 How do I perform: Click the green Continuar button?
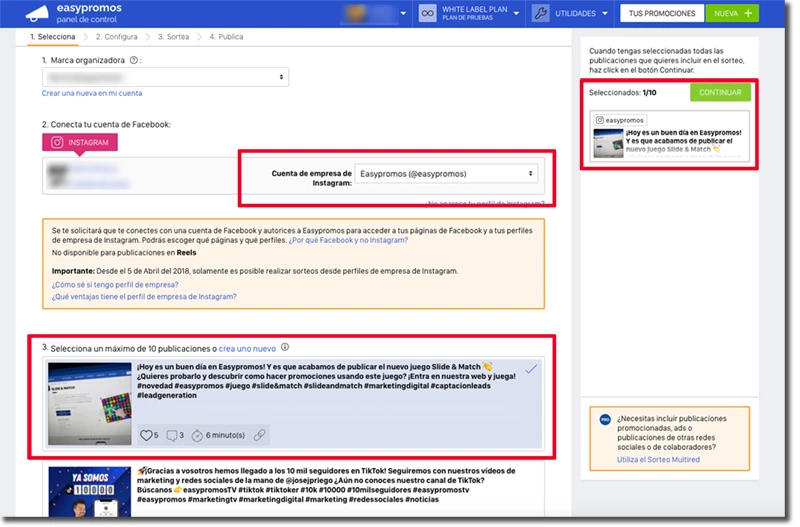tap(720, 92)
